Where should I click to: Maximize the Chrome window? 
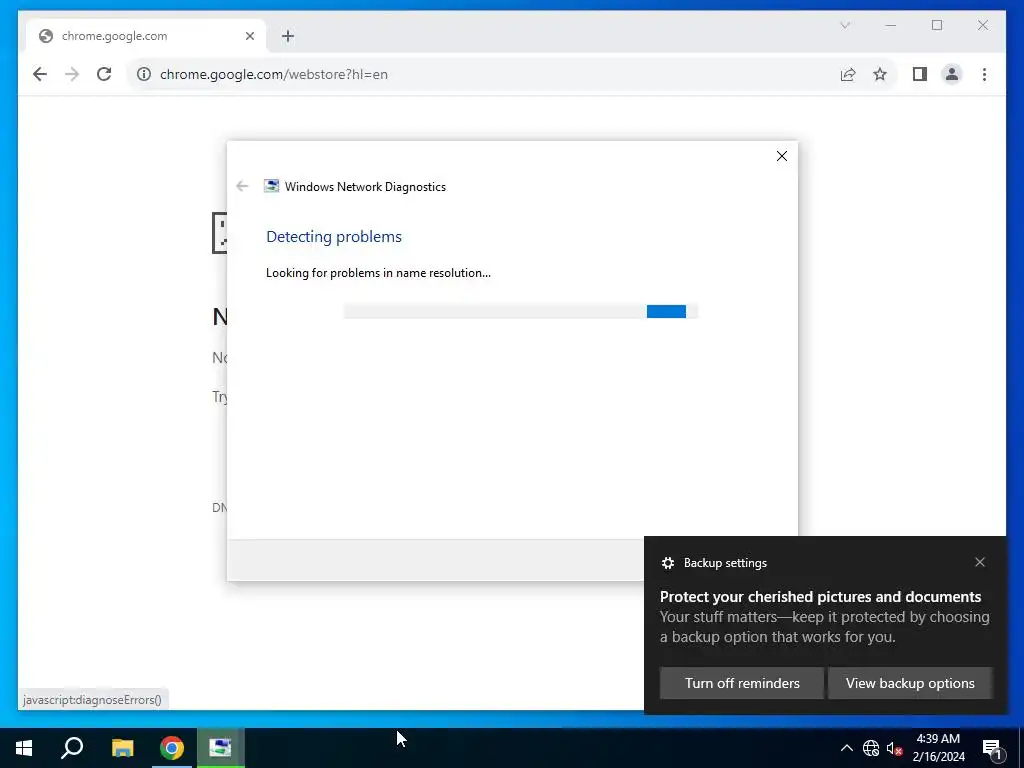937,25
